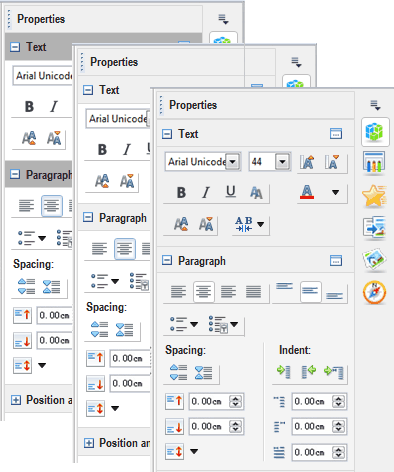Open sidebar settings menu in back panel
The image size is (394, 472).
coord(223,19)
